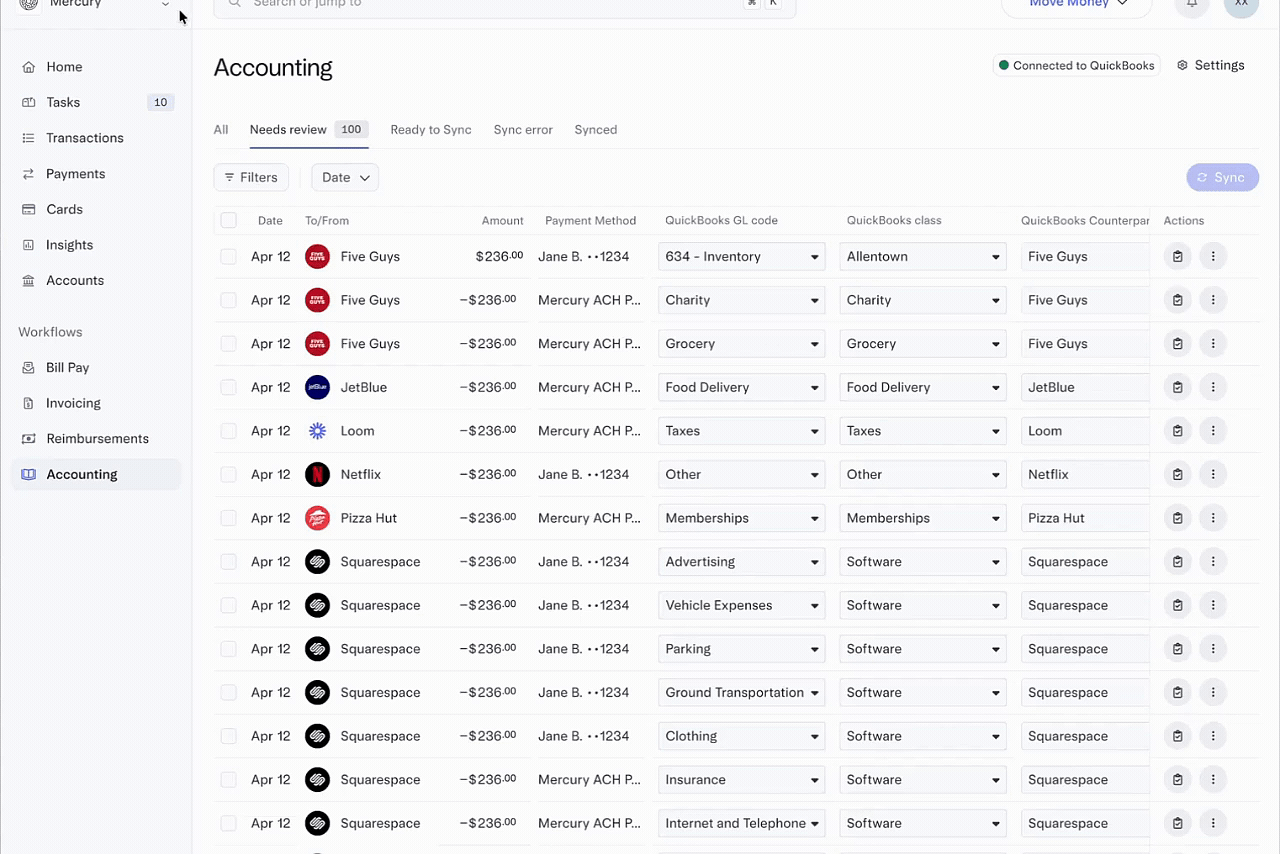This screenshot has width=1280, height=854.
Task: Switch to the All tab
Action: 221,130
